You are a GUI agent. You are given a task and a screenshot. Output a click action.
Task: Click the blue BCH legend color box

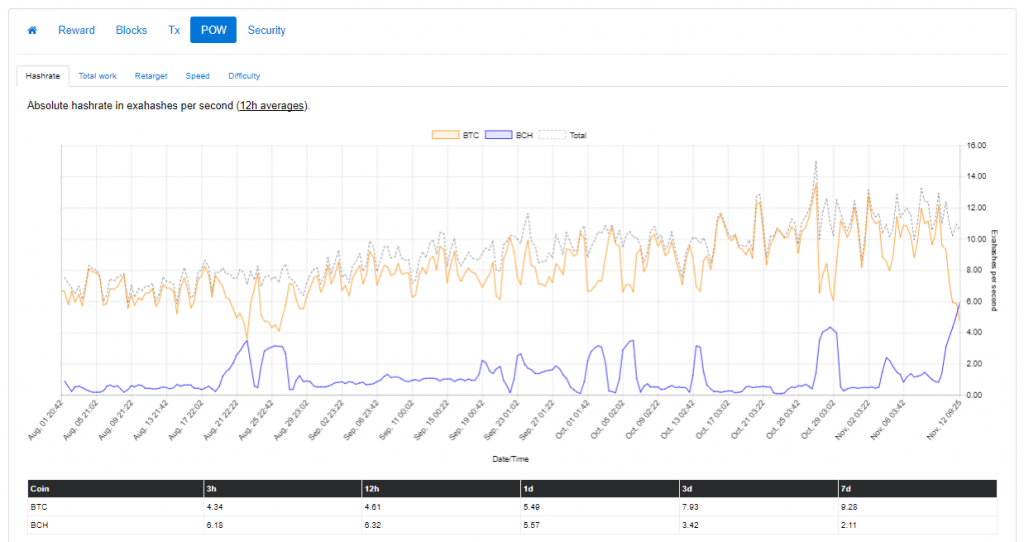tap(497, 134)
